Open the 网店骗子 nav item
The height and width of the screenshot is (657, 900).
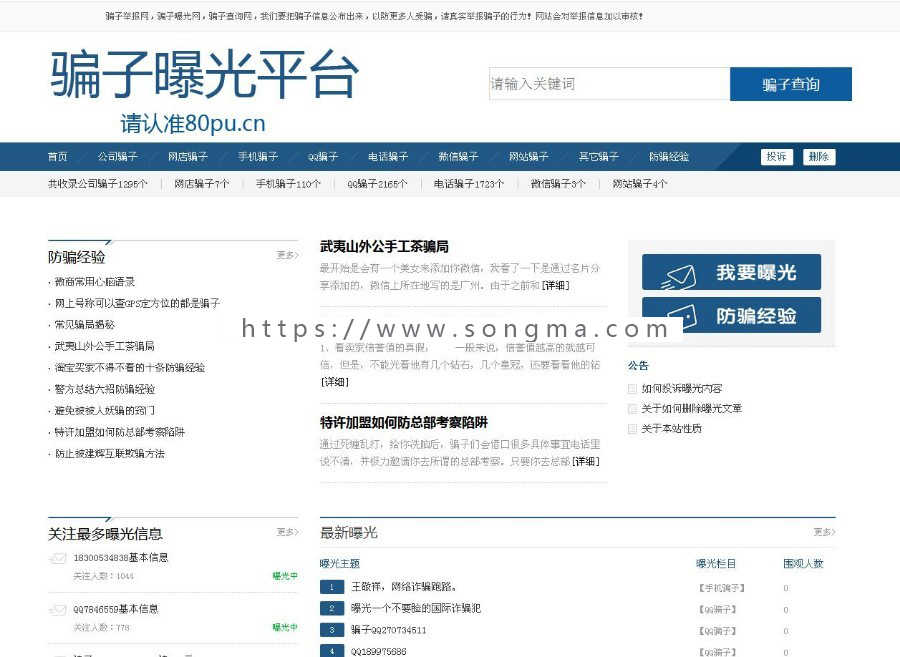[x=188, y=156]
